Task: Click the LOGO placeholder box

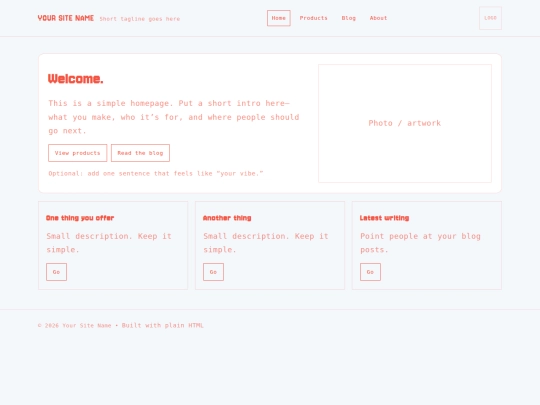Action: click(490, 18)
